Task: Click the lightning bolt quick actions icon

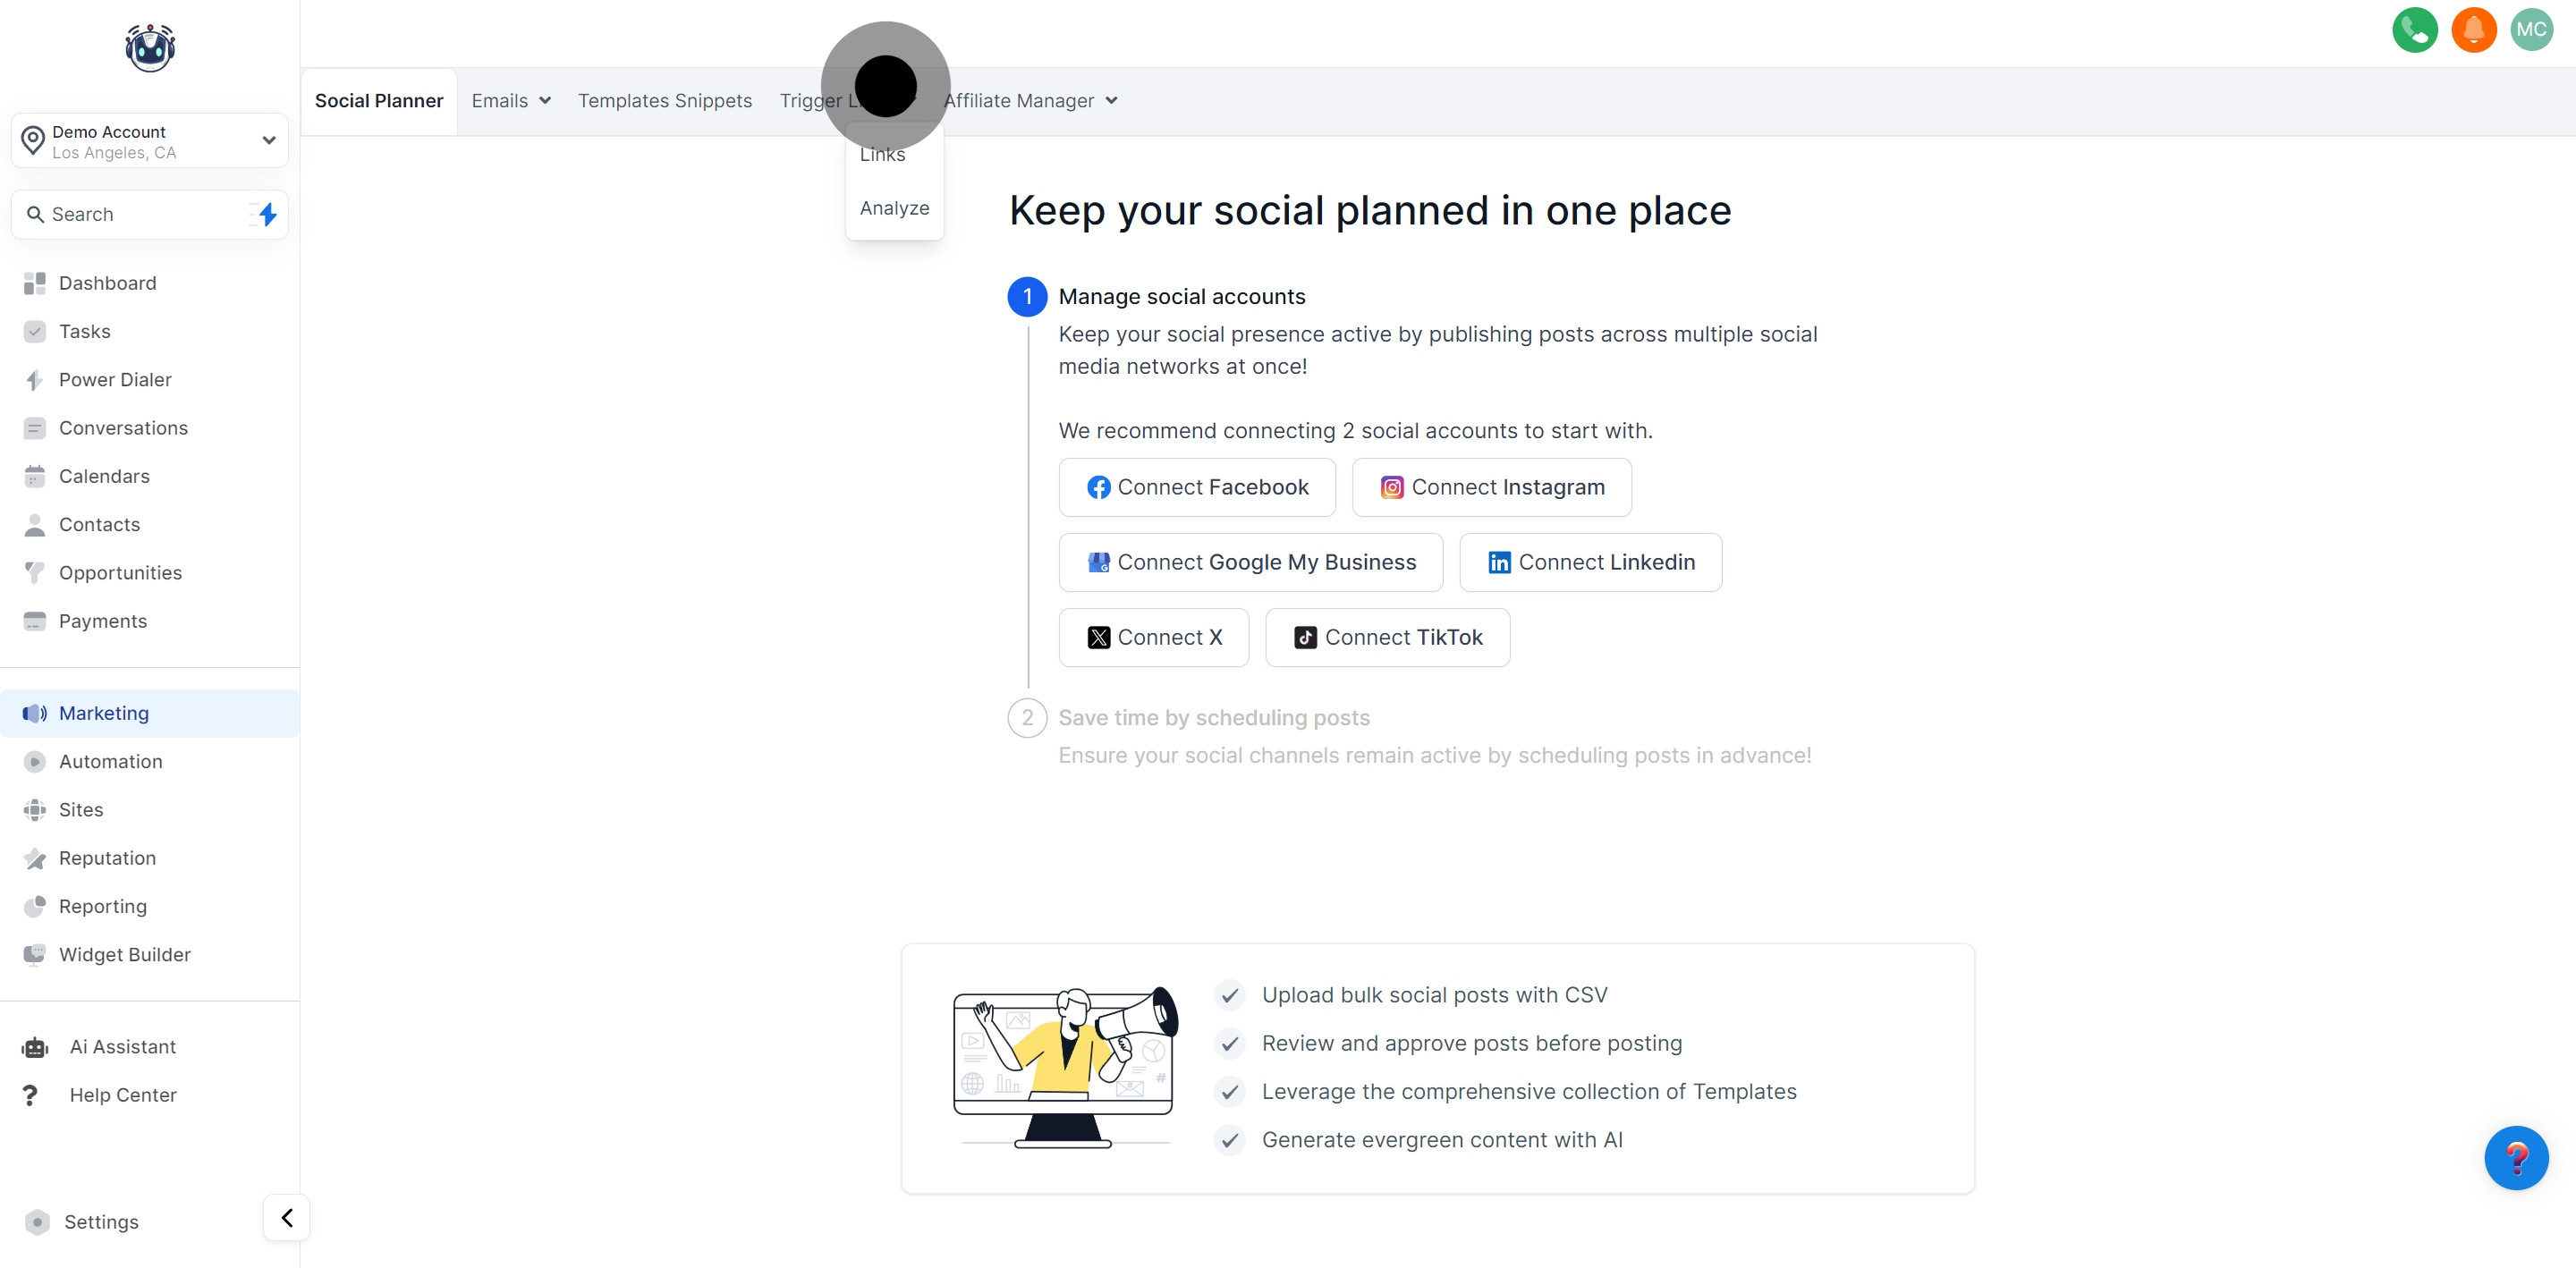Action: pos(266,214)
